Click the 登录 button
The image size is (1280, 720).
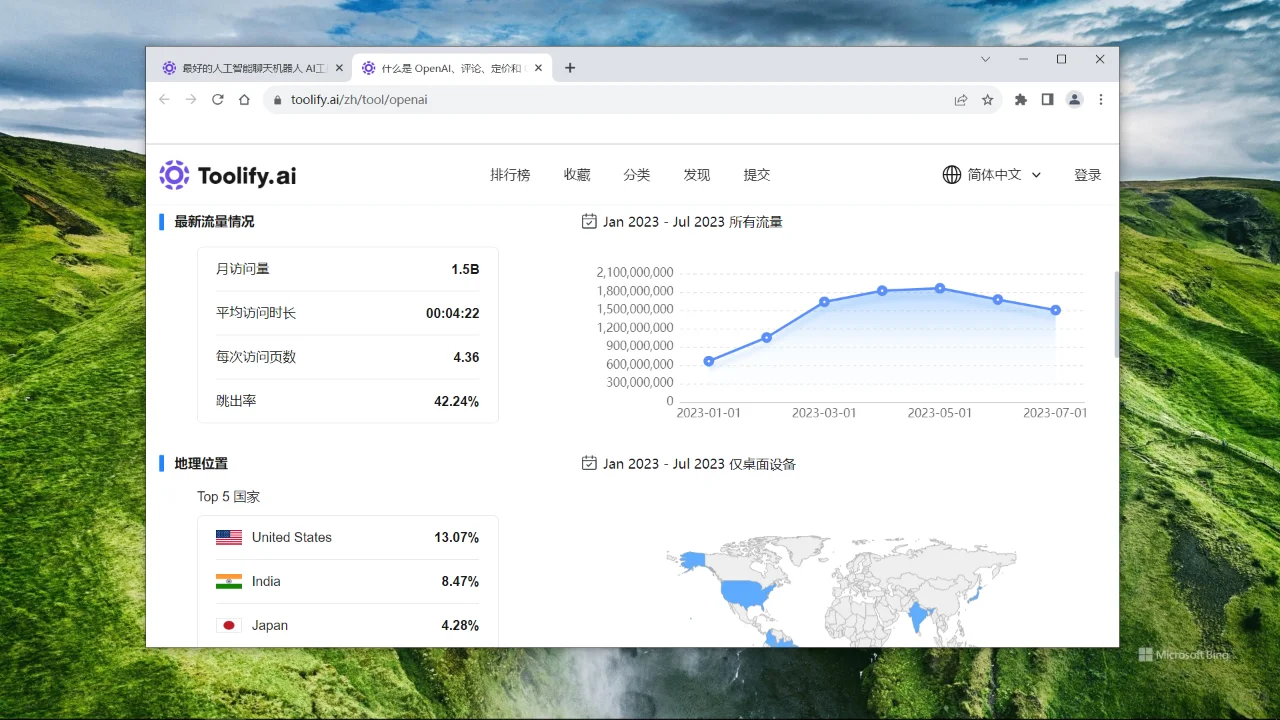1087,174
